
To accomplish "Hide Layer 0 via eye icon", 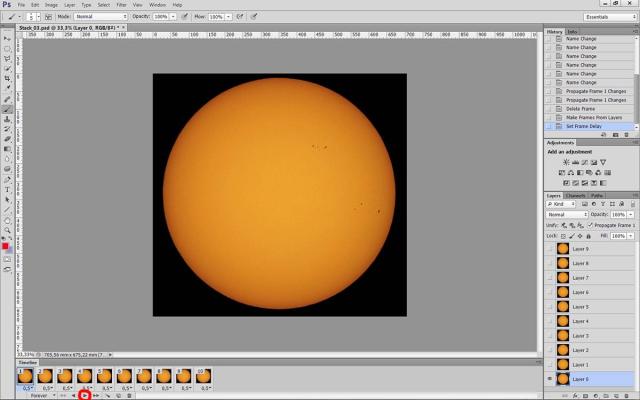I will pyautogui.click(x=549, y=380).
